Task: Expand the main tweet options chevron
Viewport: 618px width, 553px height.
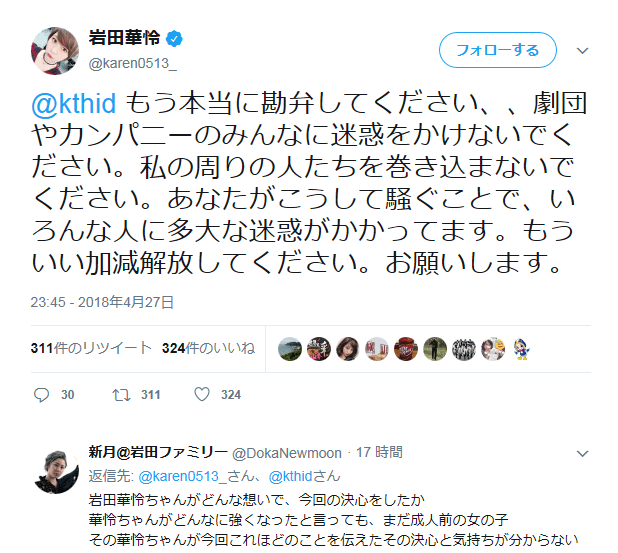Action: coord(583,50)
